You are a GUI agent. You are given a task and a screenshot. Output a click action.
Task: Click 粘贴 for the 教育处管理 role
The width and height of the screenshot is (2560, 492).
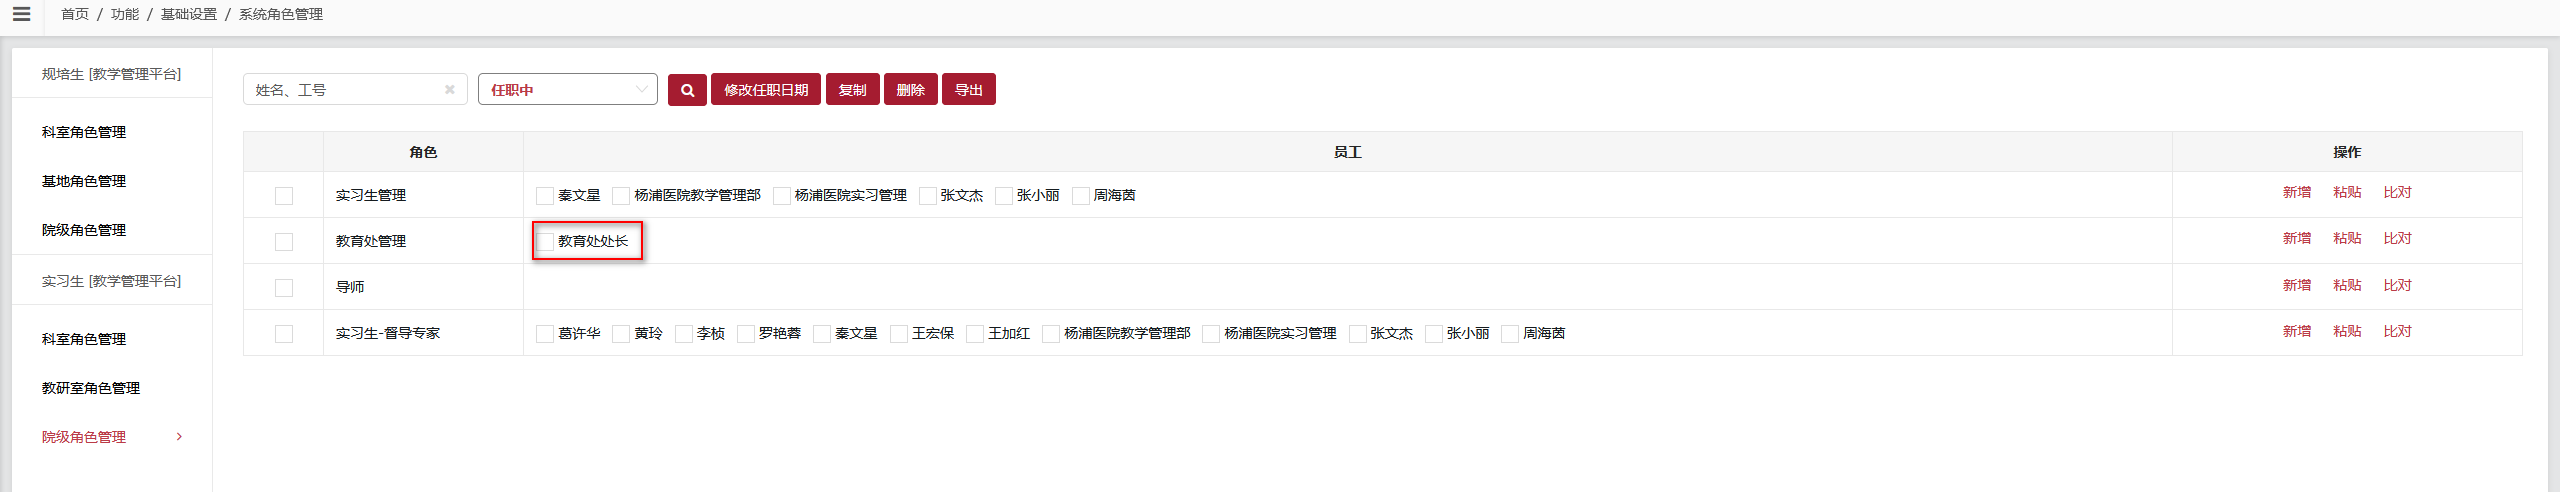[x=2347, y=238]
